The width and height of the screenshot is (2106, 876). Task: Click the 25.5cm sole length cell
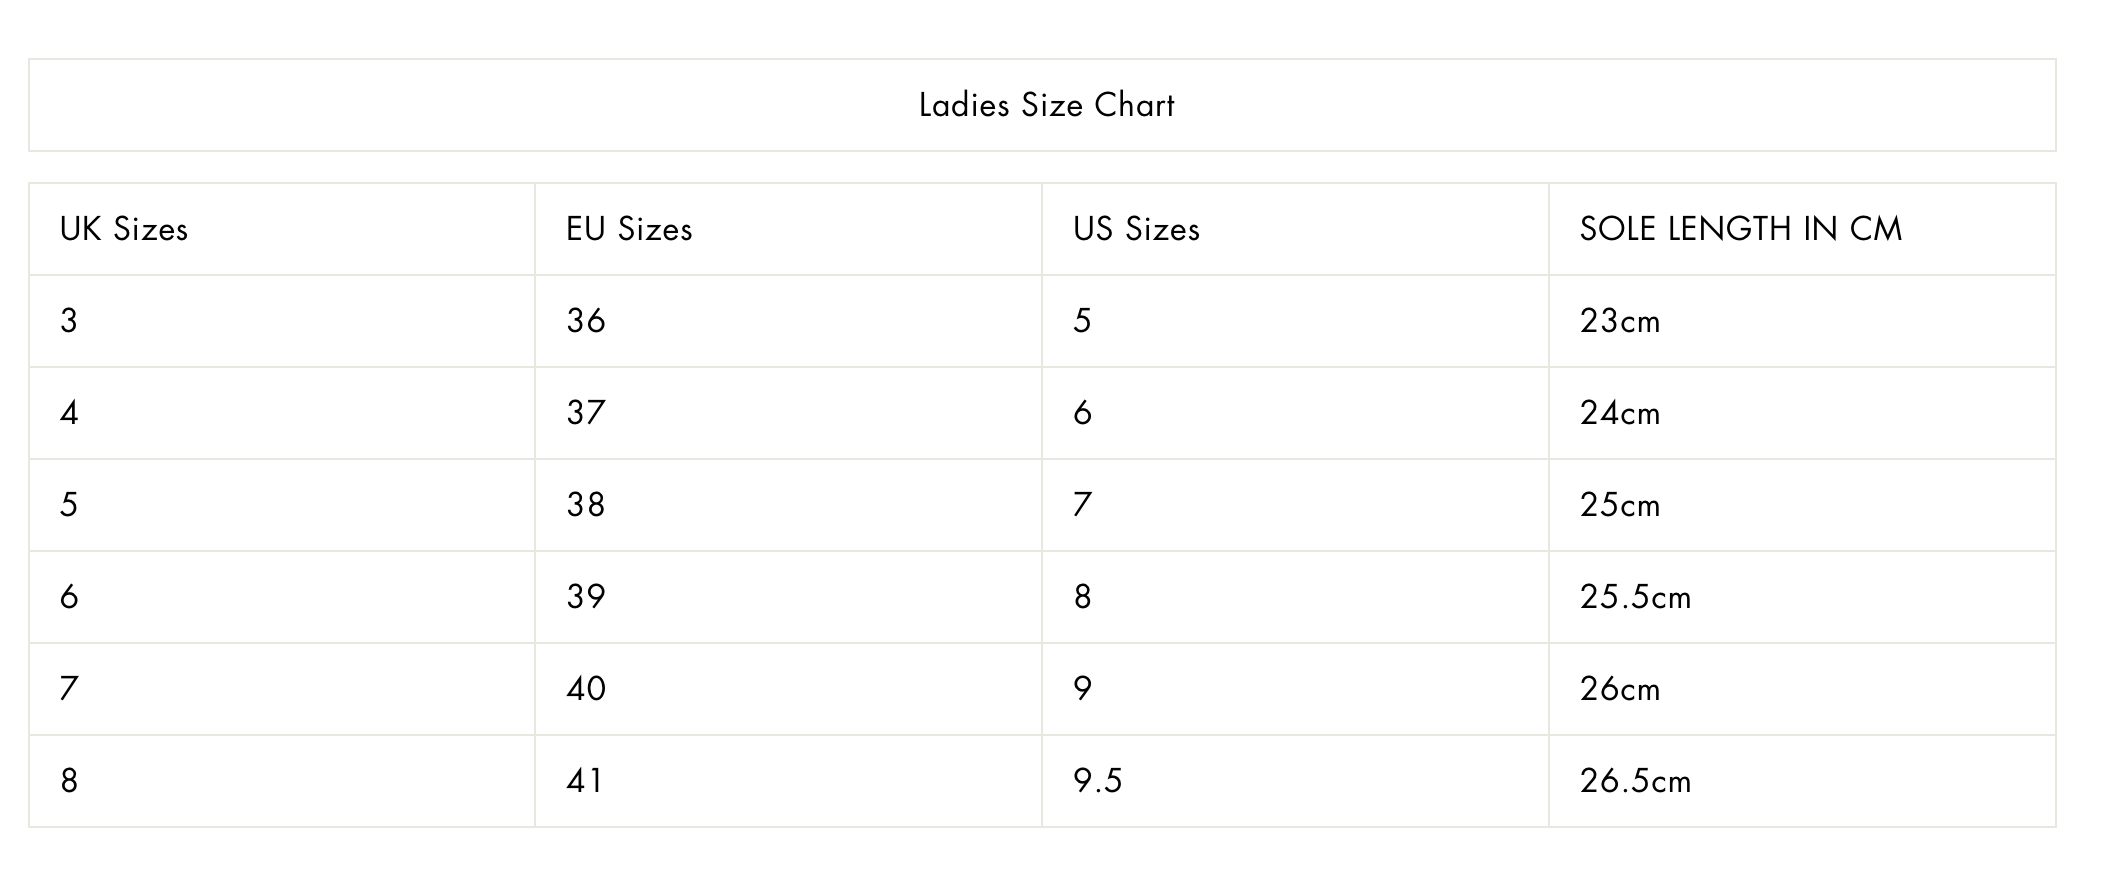(1635, 597)
